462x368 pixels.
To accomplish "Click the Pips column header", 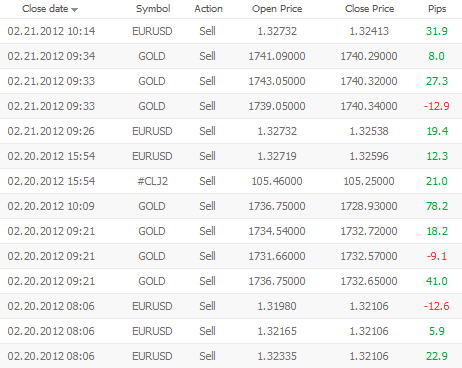I will 437,9.
